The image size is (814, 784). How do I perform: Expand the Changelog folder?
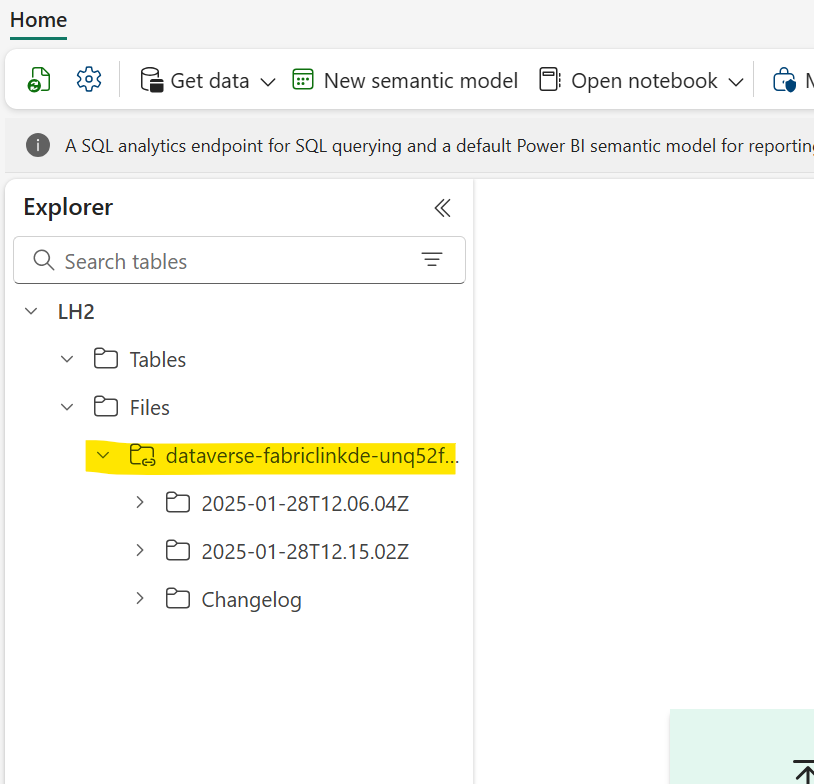140,599
